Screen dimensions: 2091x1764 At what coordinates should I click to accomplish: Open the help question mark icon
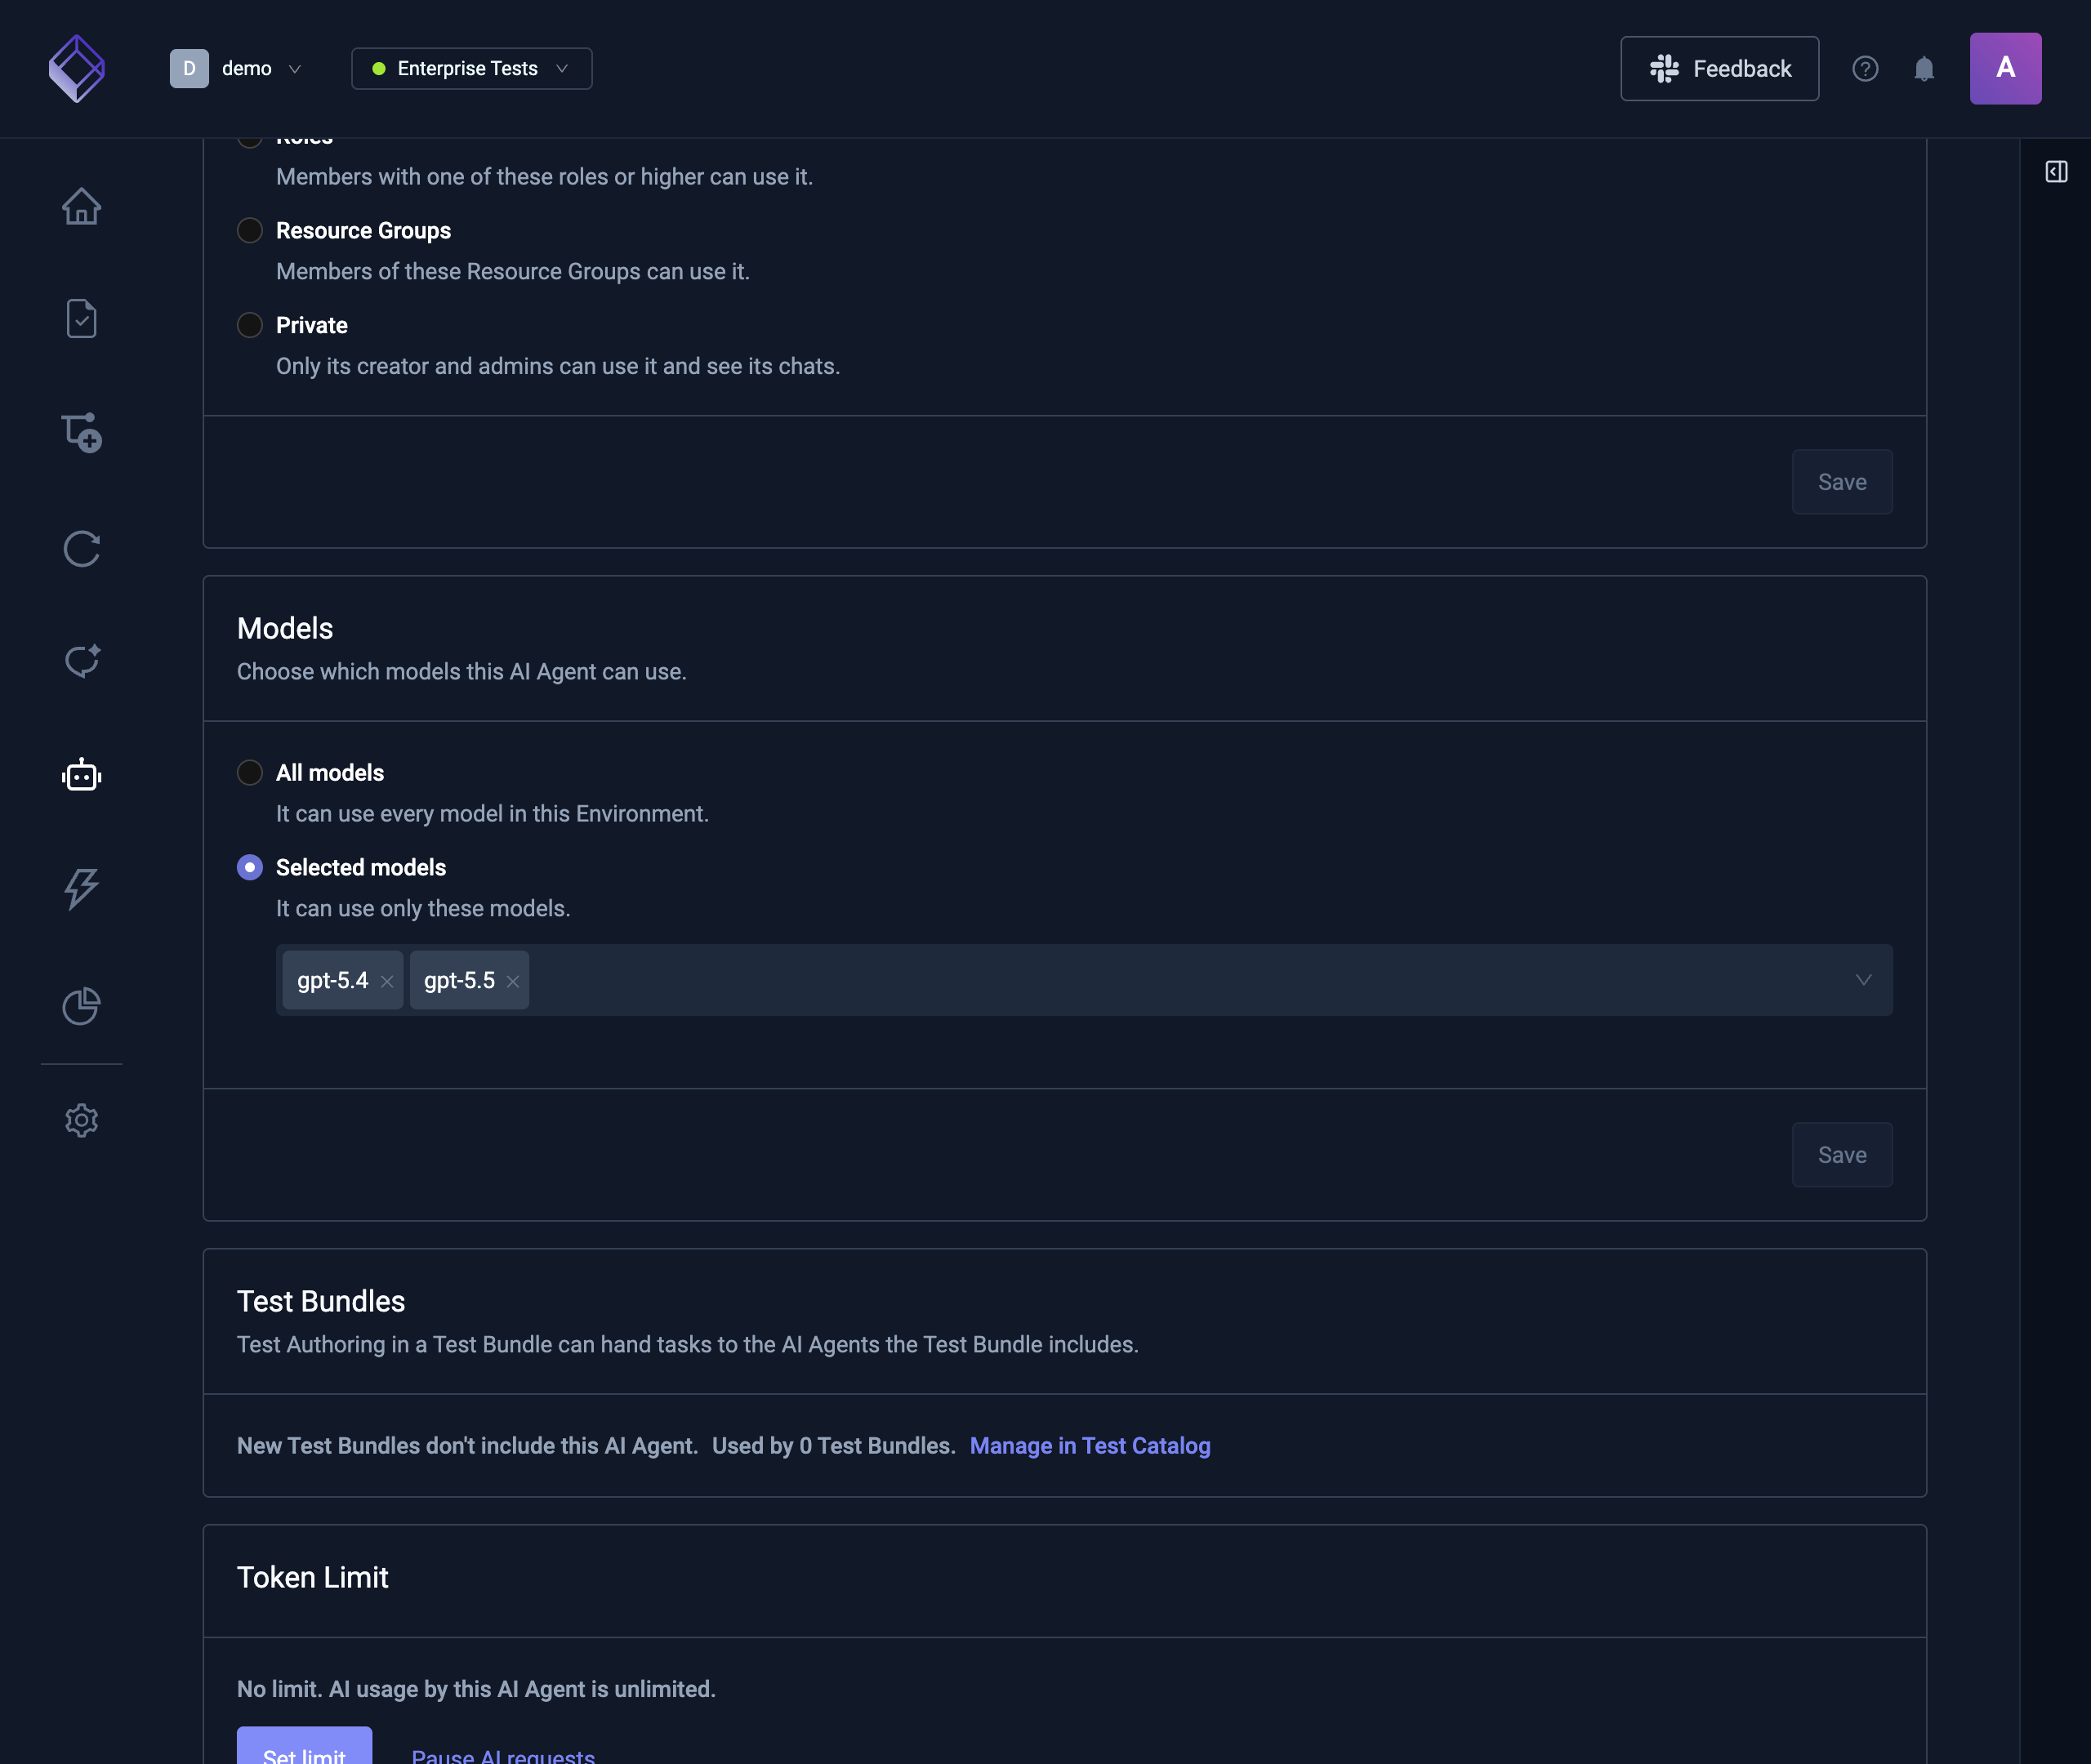[1865, 68]
